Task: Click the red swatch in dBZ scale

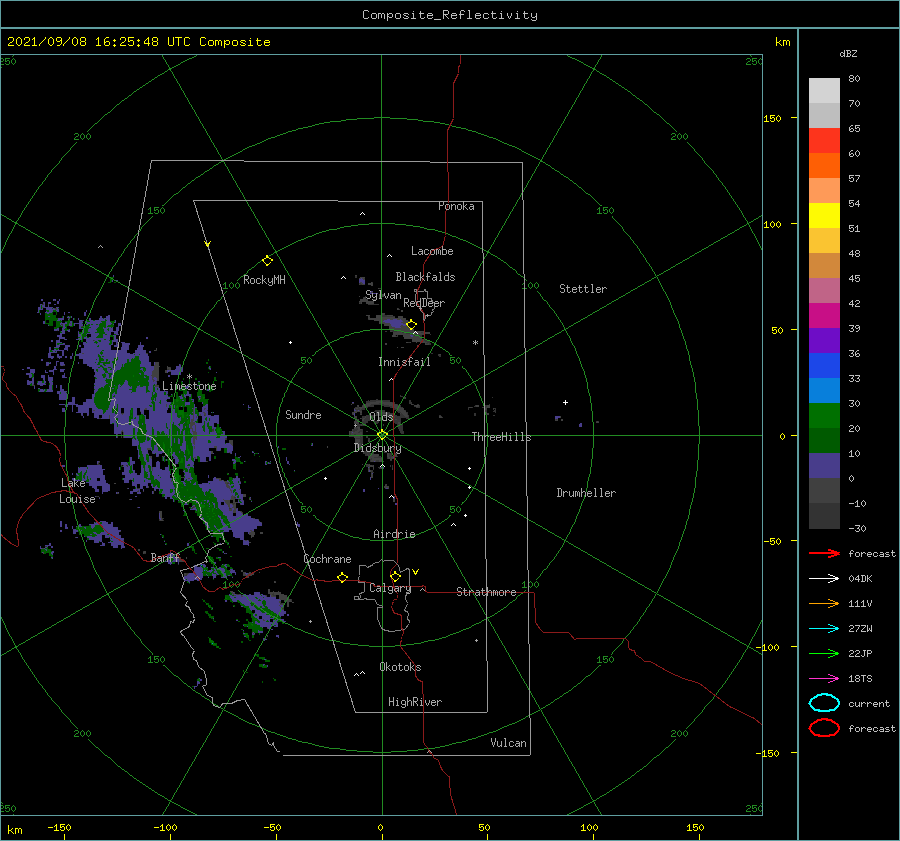Action: click(x=824, y=141)
